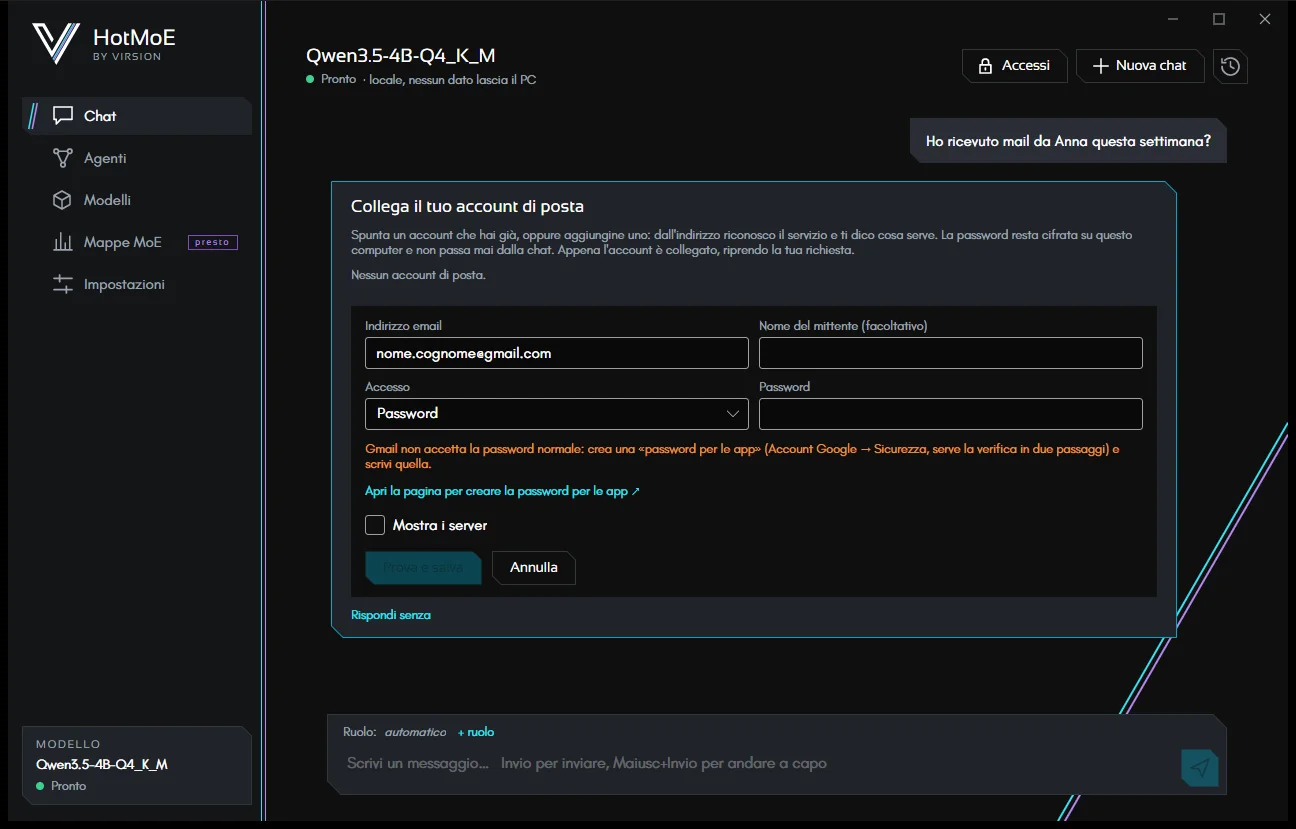Click the HotMoE logo icon

(55, 43)
